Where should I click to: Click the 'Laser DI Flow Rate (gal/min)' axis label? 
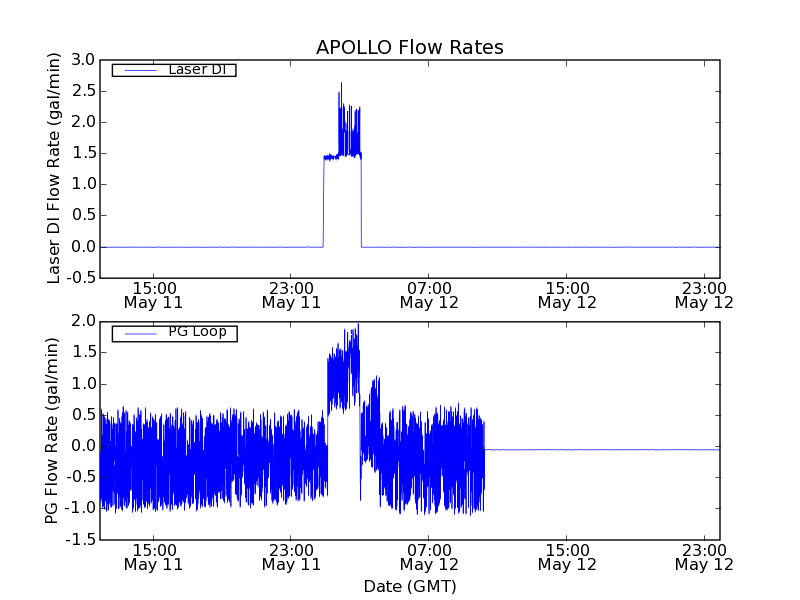54,168
